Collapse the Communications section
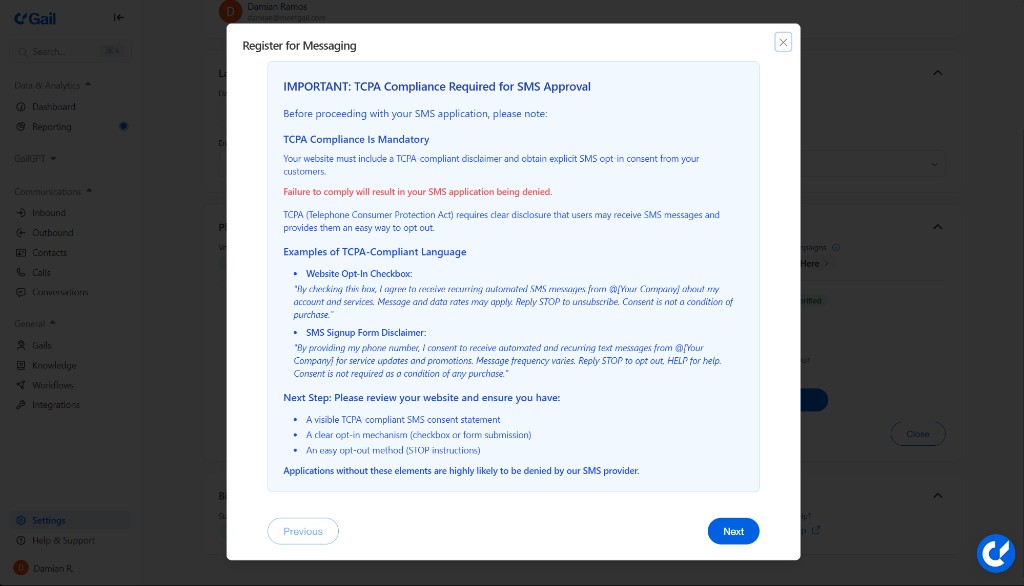This screenshot has width=1024, height=586. pyautogui.click(x=89, y=191)
